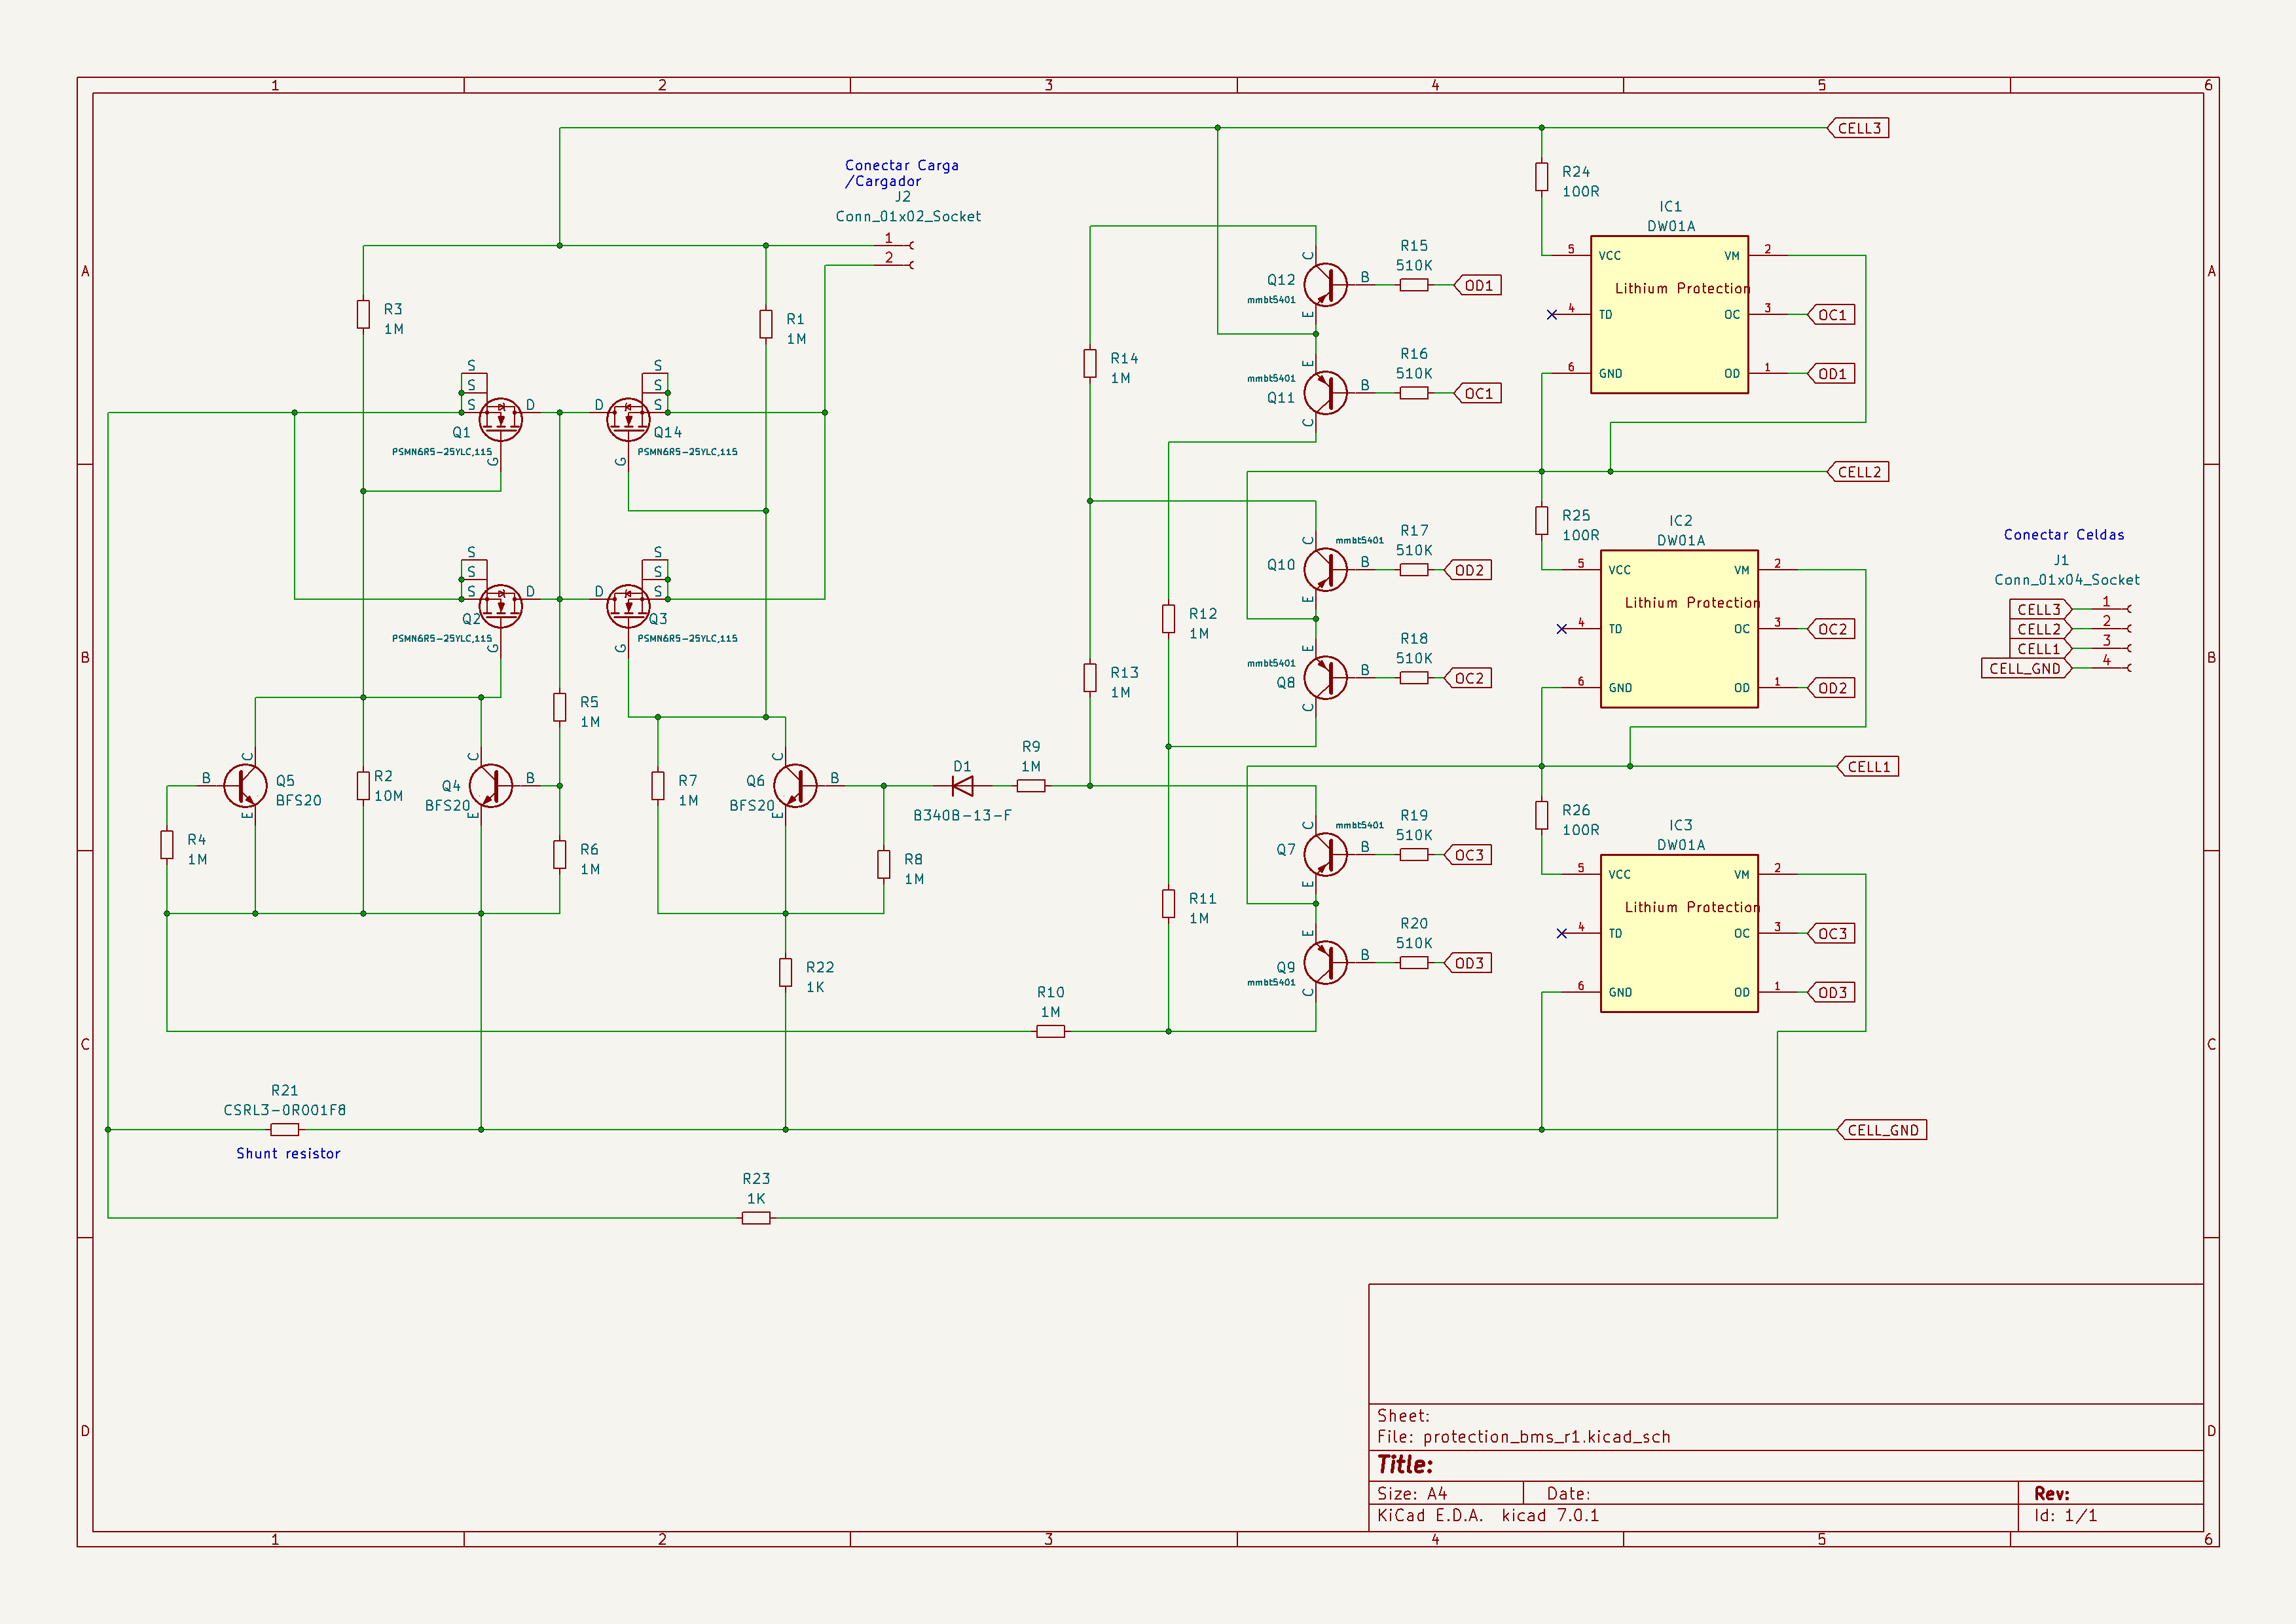Select the Q5 BFS20 transistor symbol
The height and width of the screenshot is (1624, 2296).
245,786
